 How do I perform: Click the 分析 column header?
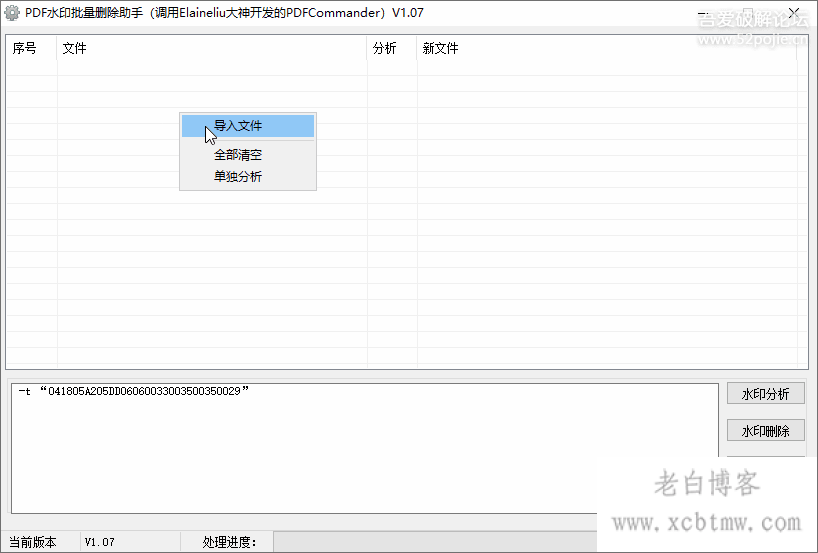pos(392,49)
